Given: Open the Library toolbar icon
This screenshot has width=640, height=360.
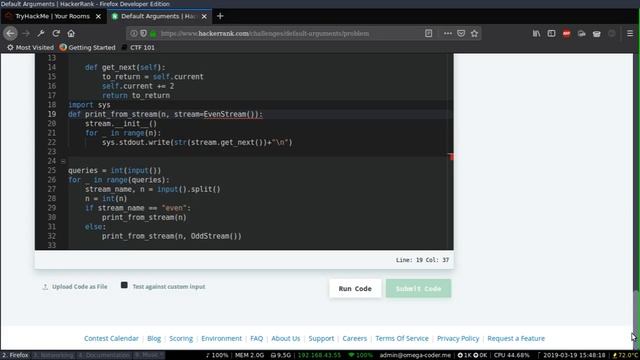Looking at the screenshot, I should point(536,33).
